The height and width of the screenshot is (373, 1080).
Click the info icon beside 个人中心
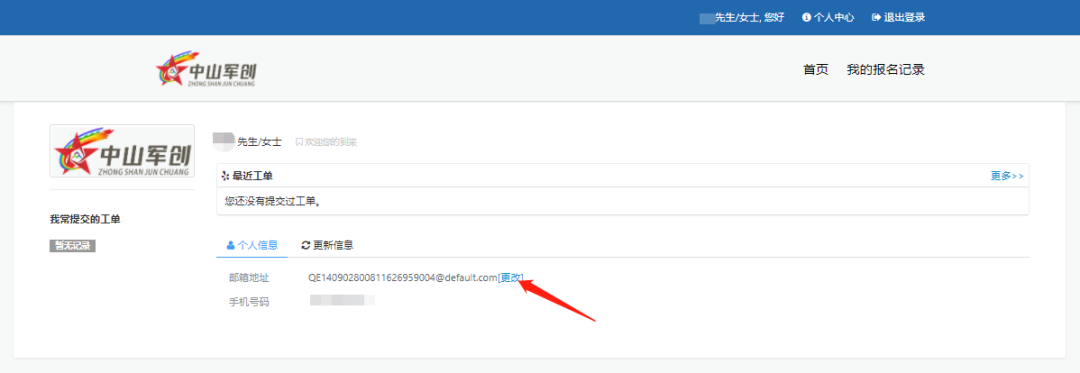807,18
